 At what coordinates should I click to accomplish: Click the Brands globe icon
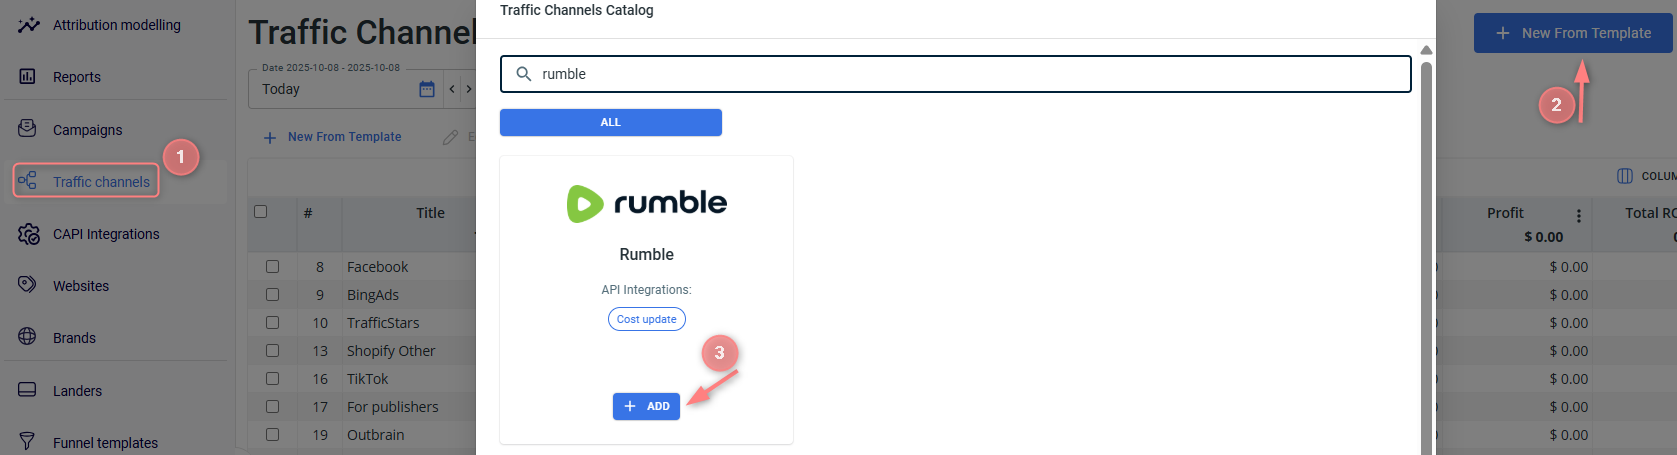click(x=28, y=337)
